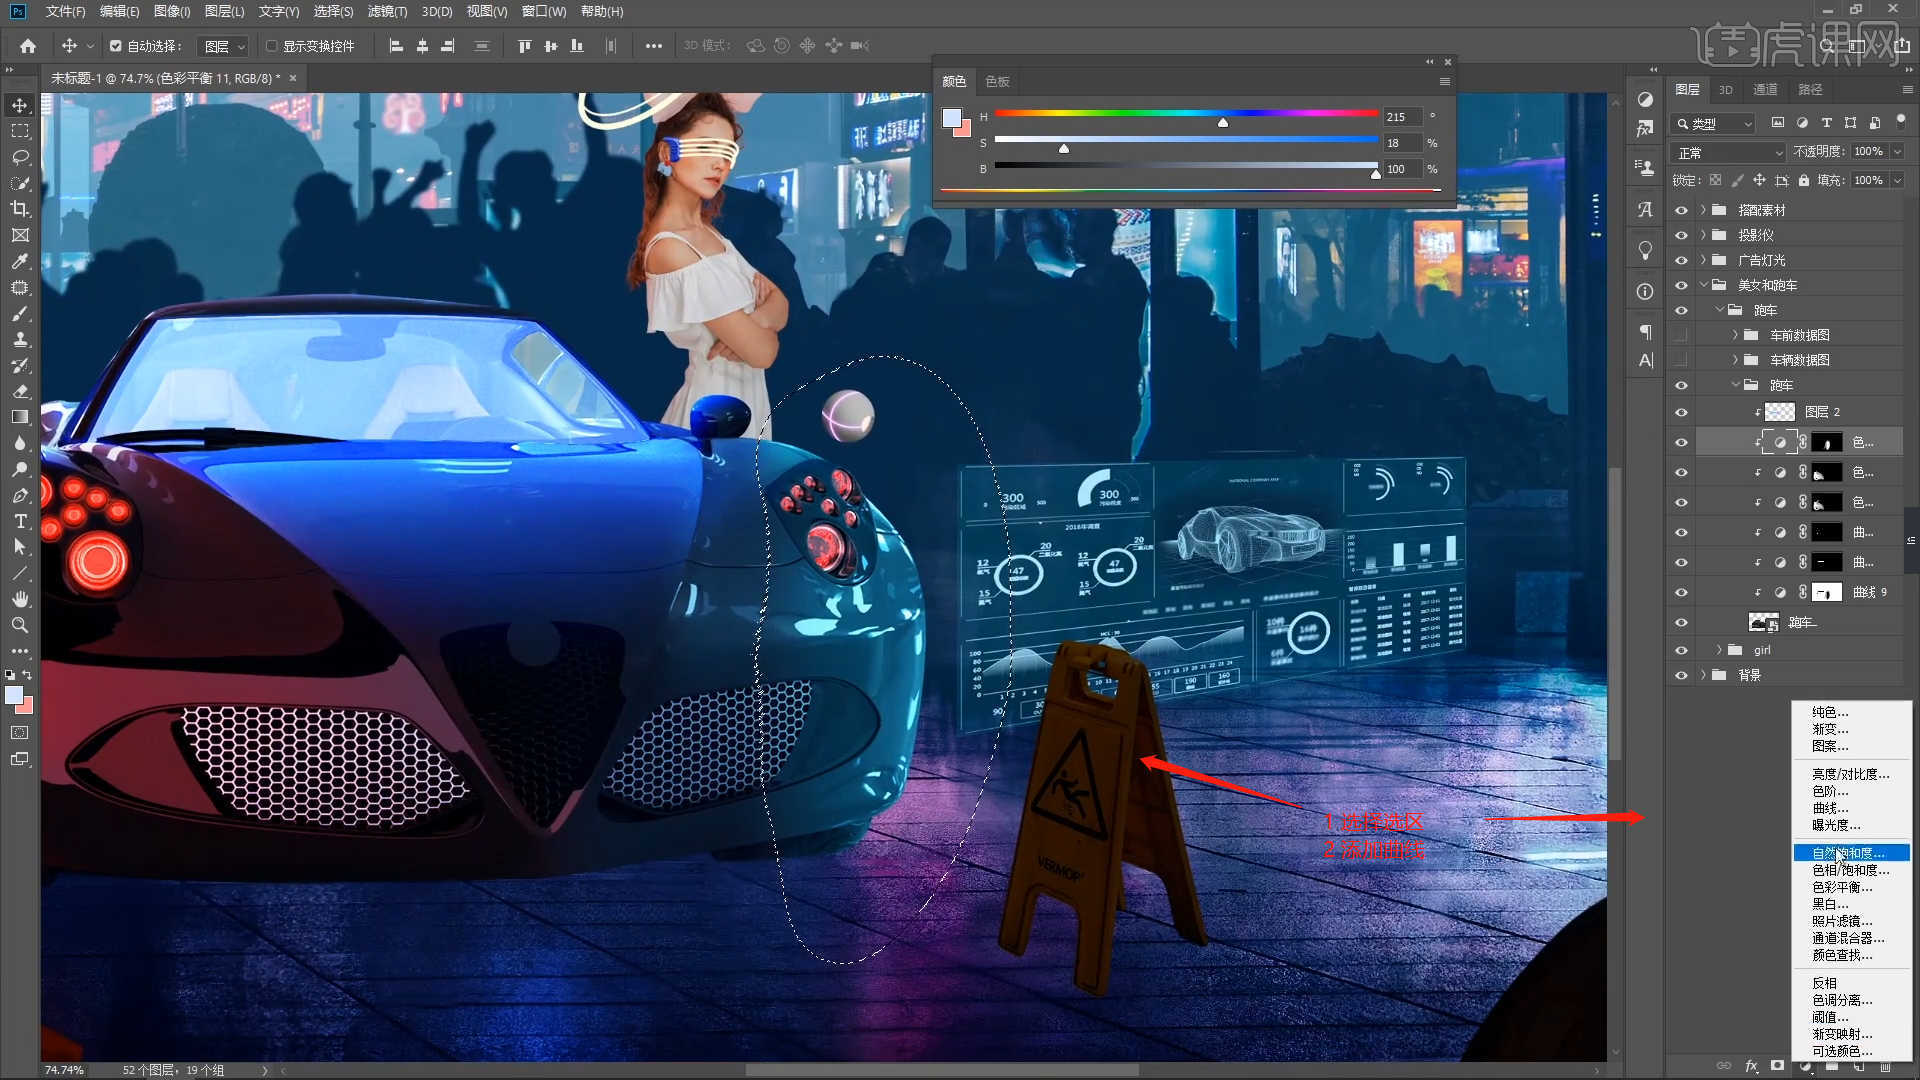
Task: Click delete layer trash icon
Action: click(x=1887, y=1066)
